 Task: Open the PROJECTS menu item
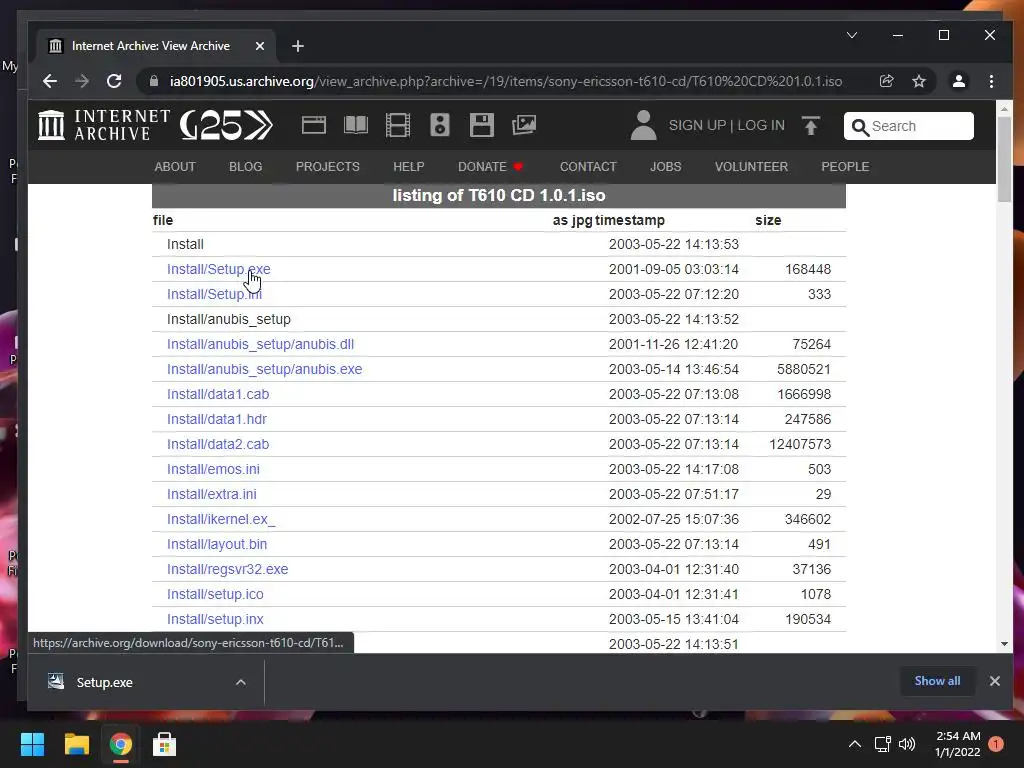[x=327, y=167]
